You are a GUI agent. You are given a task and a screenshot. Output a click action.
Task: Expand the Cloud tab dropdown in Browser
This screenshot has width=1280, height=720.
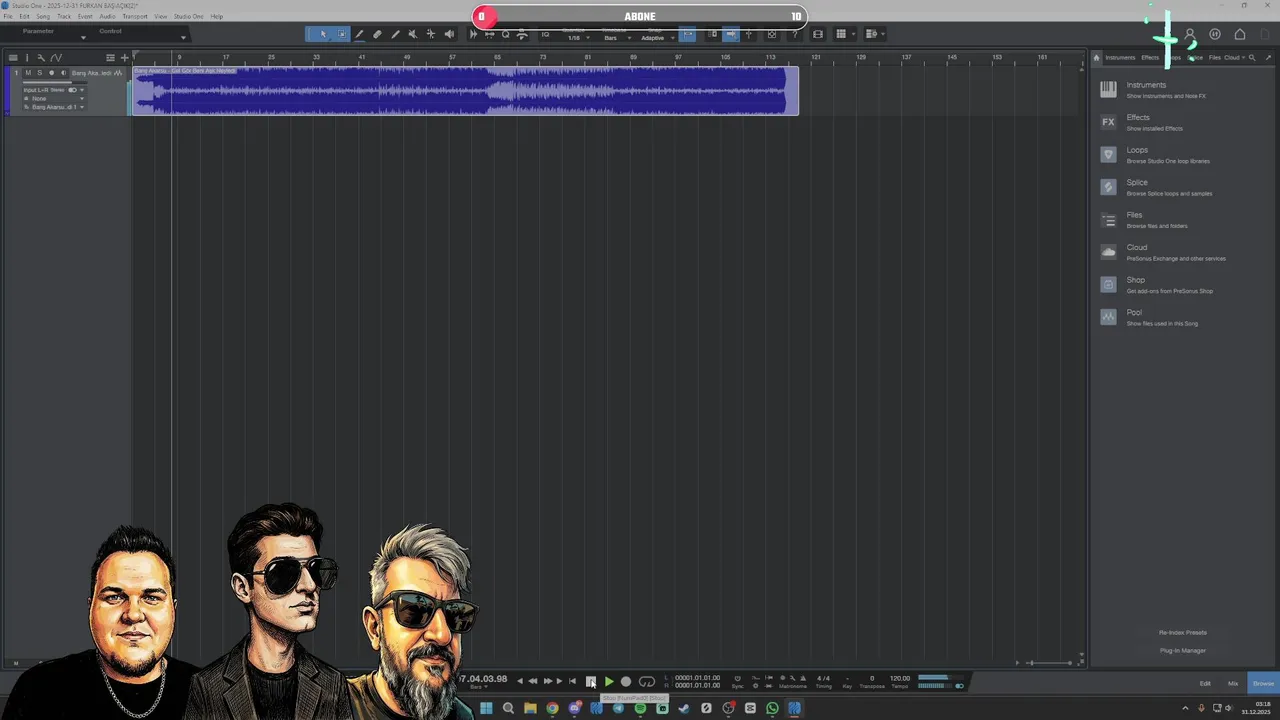pyautogui.click(x=1243, y=57)
